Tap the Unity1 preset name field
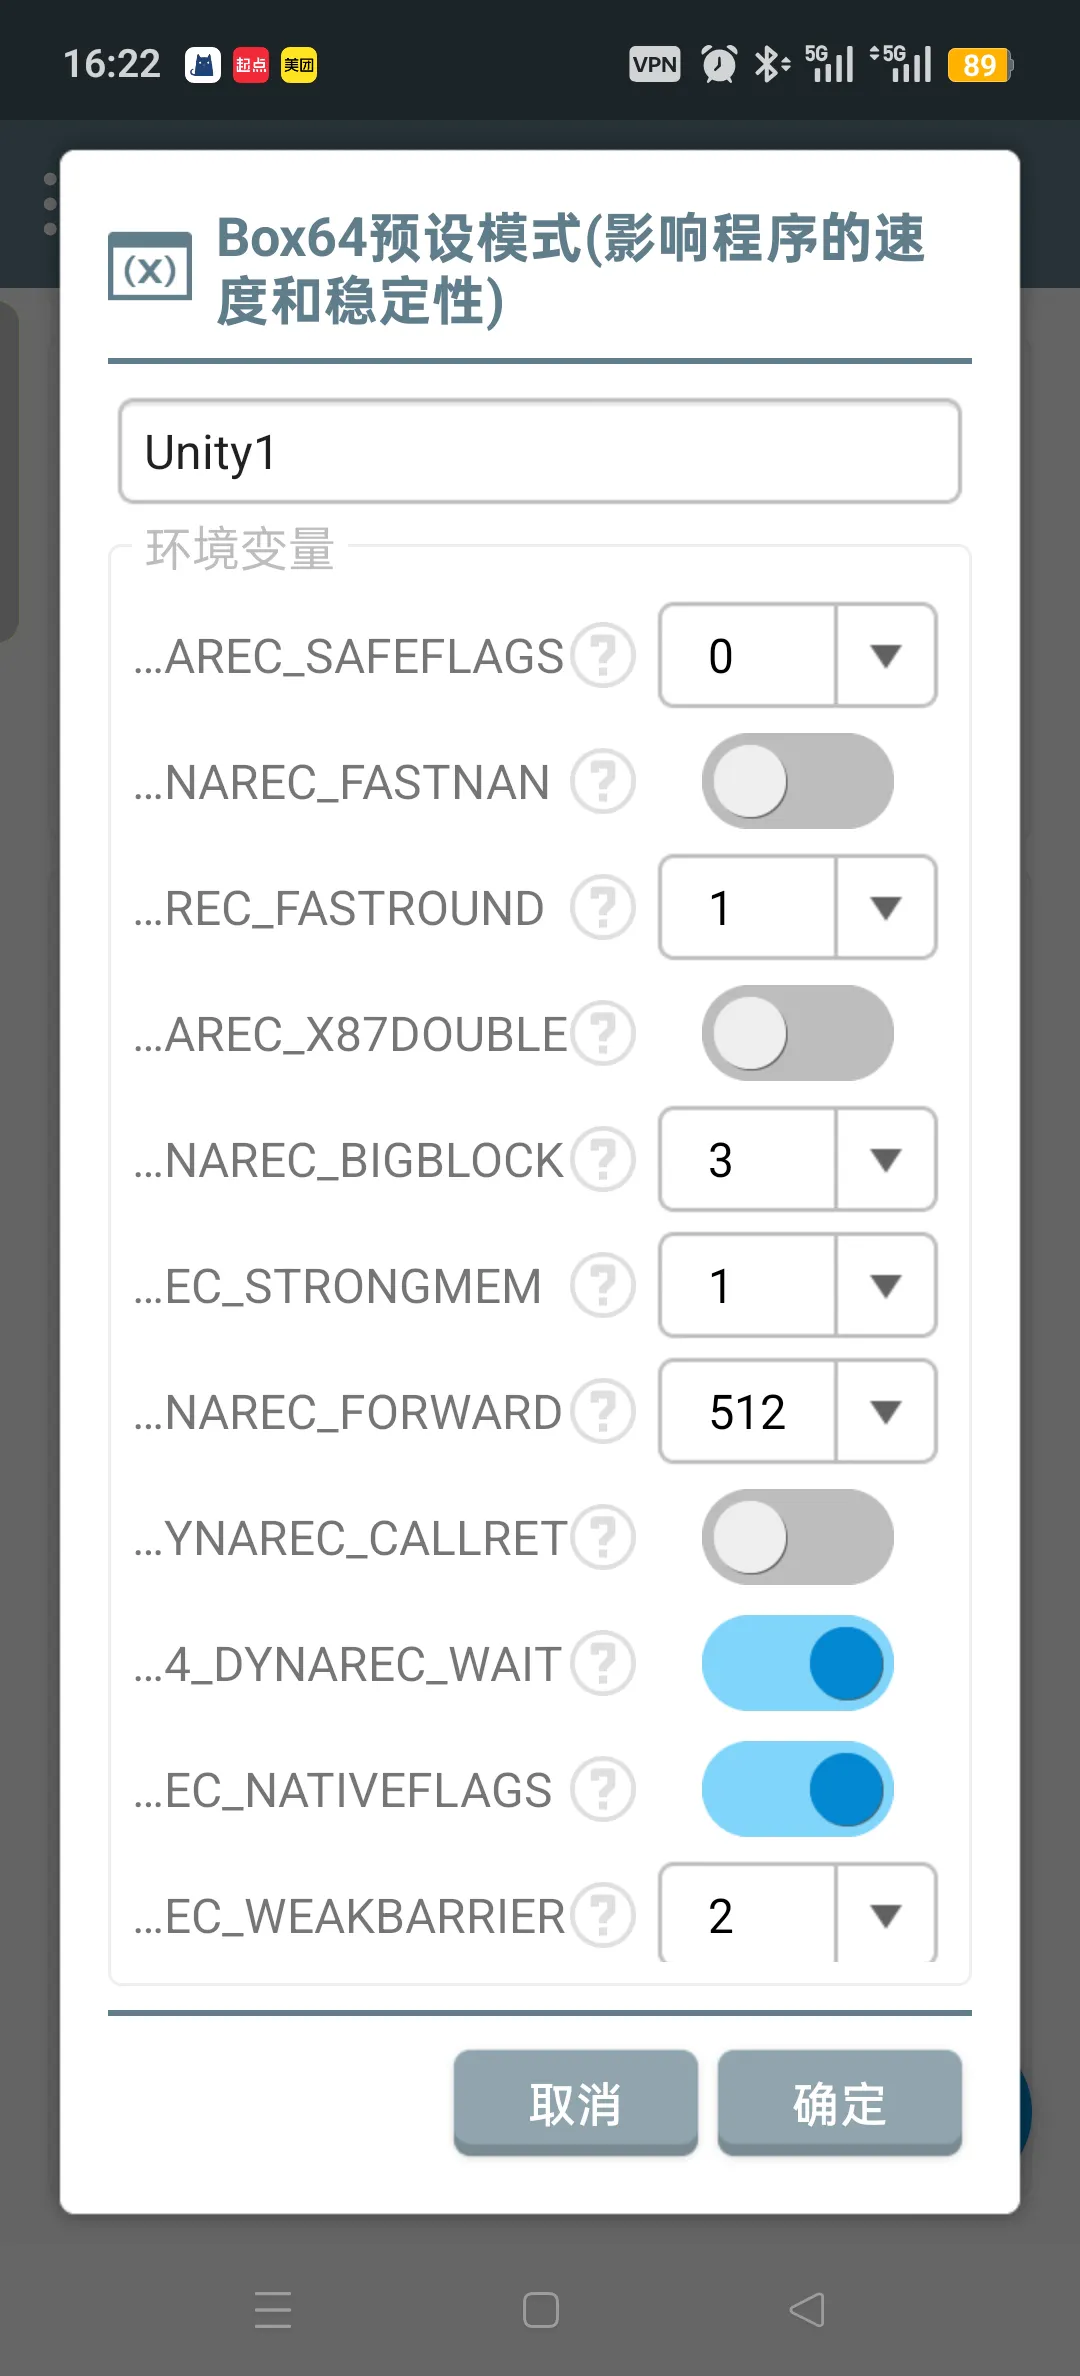This screenshot has width=1080, height=2376. (x=539, y=452)
